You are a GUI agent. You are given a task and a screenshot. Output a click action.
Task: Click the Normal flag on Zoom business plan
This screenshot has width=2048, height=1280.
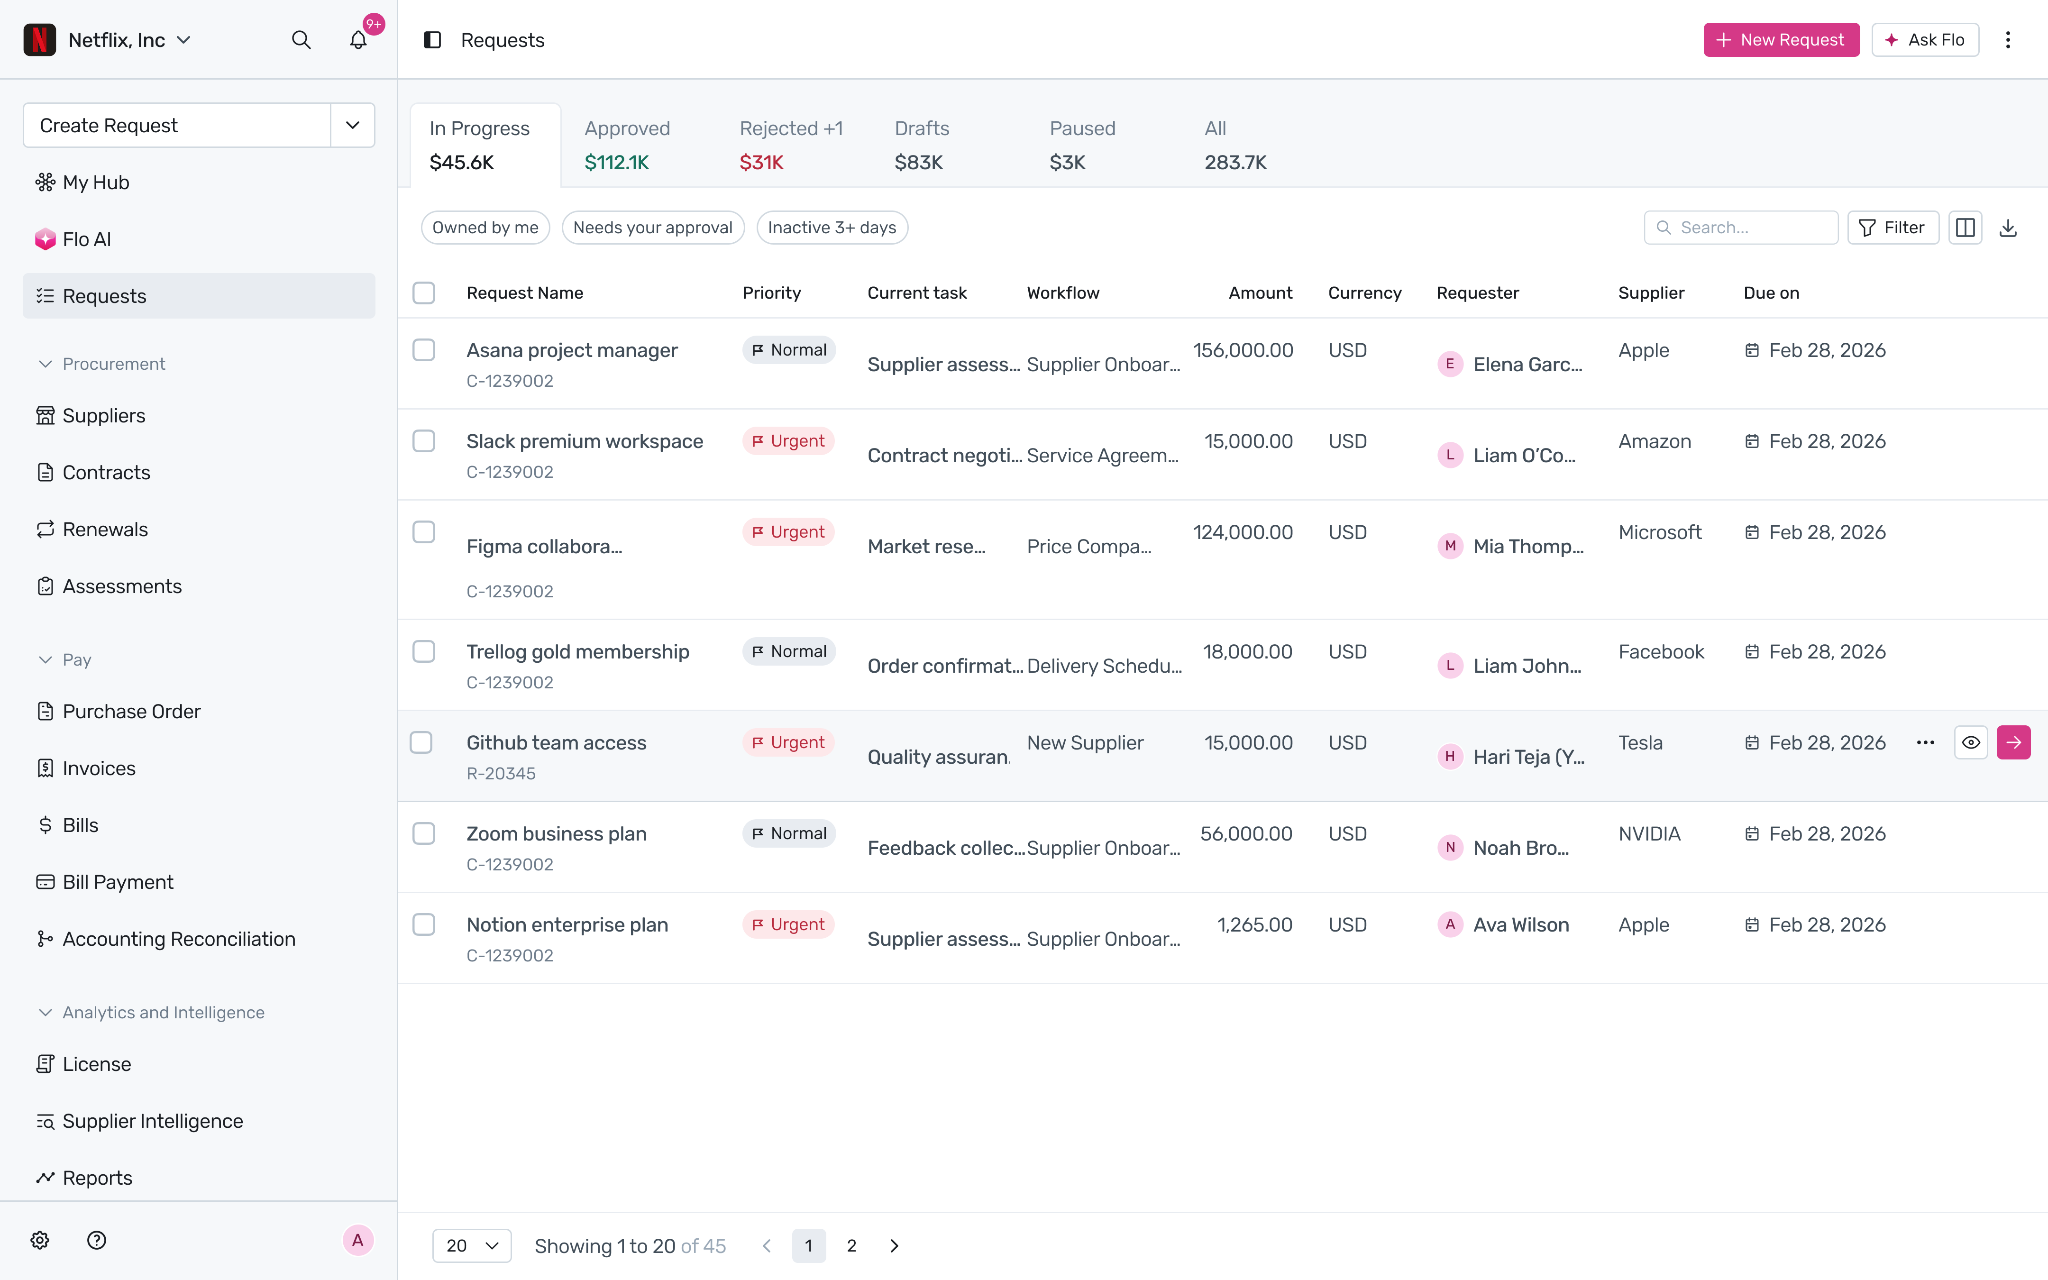tap(789, 833)
